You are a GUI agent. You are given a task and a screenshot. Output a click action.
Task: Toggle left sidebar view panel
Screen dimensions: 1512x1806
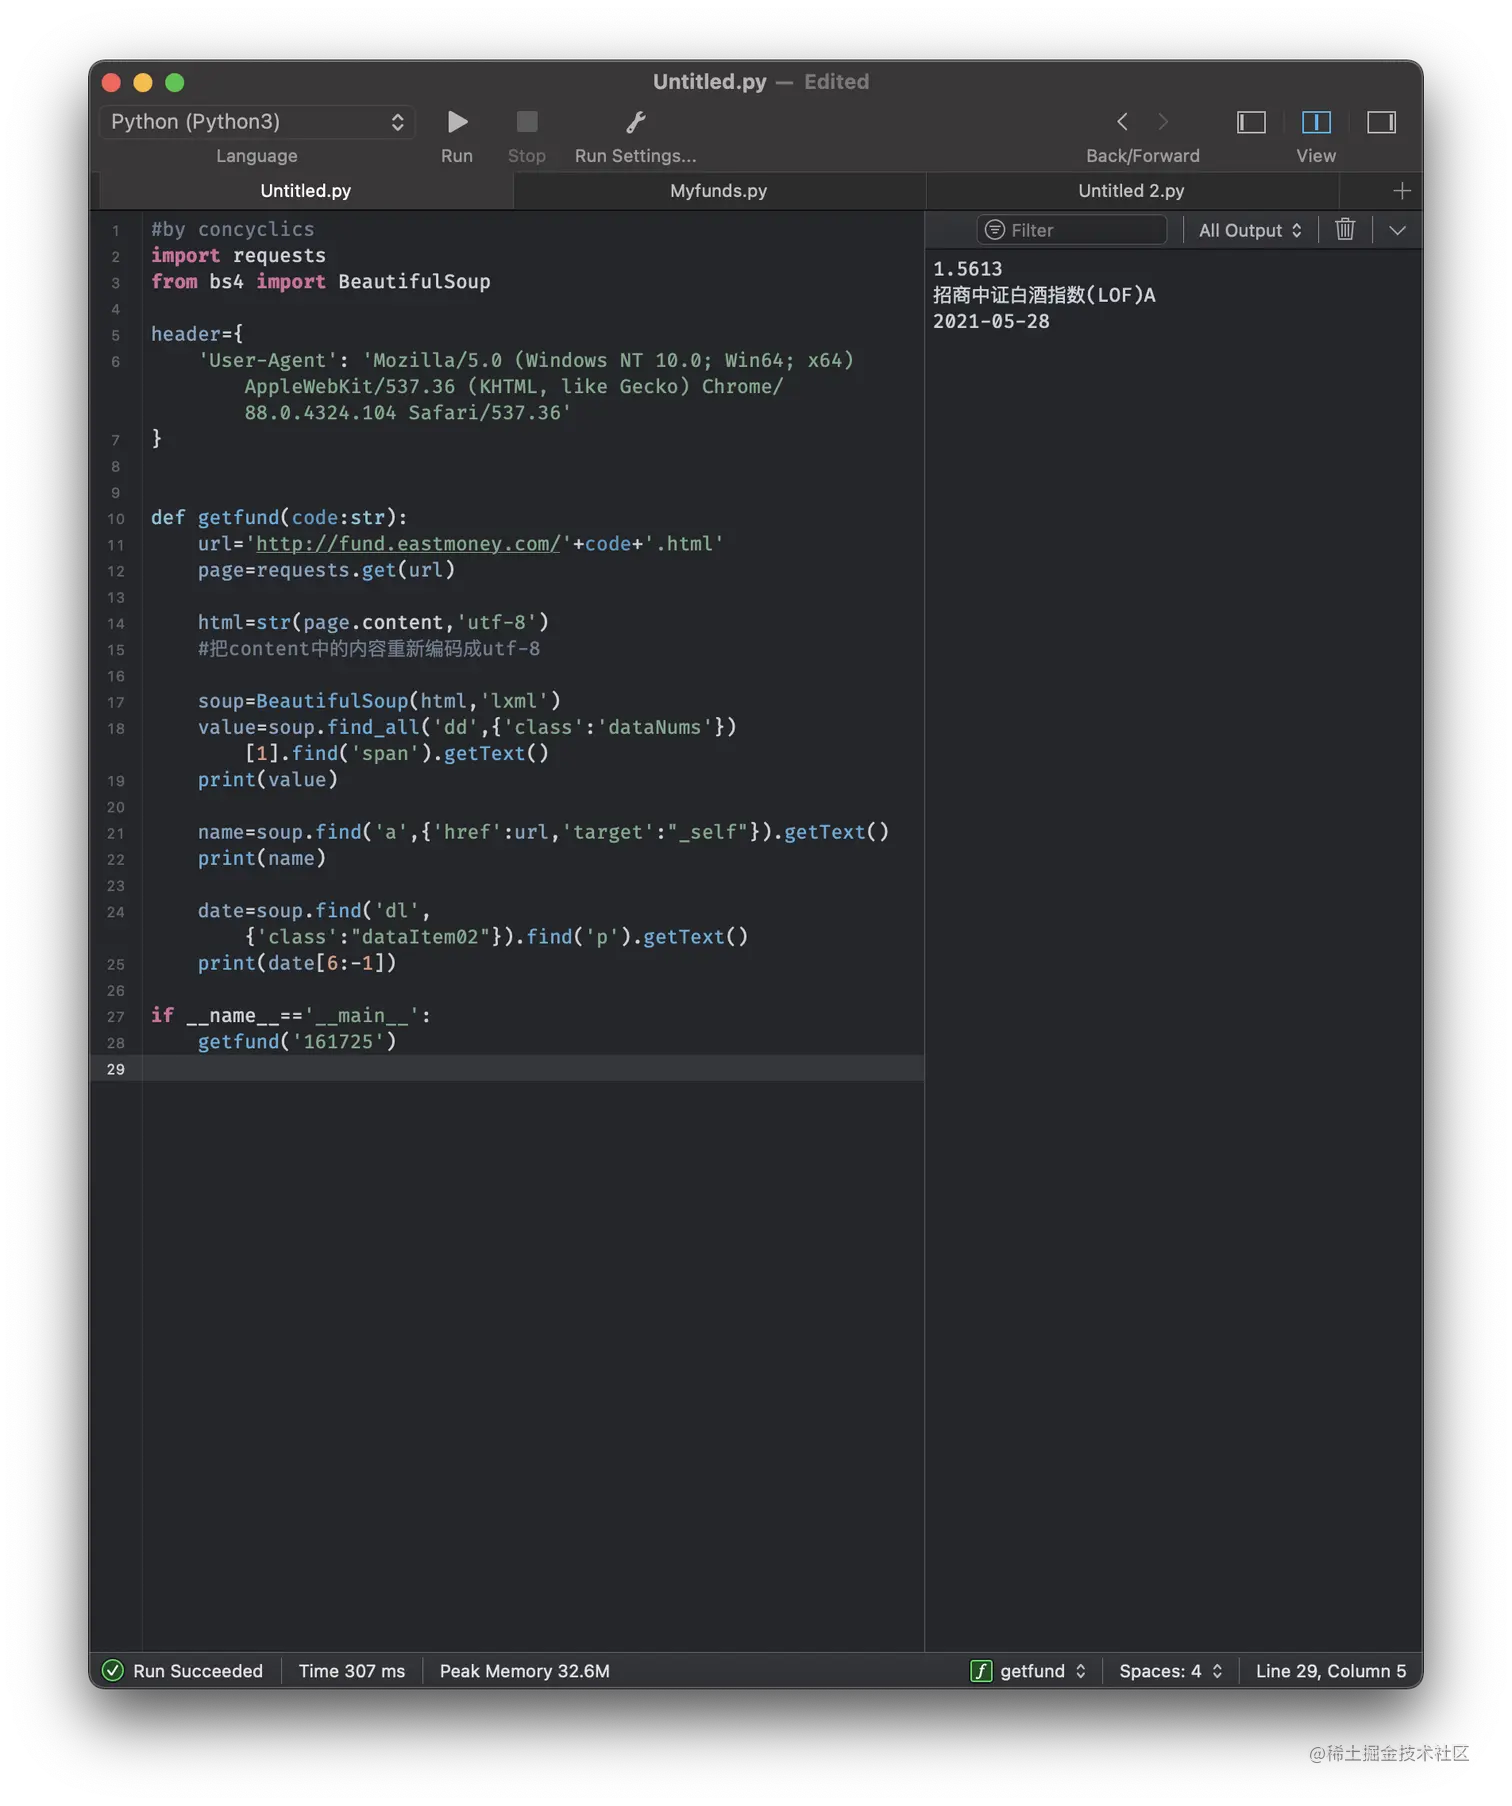click(x=1251, y=122)
